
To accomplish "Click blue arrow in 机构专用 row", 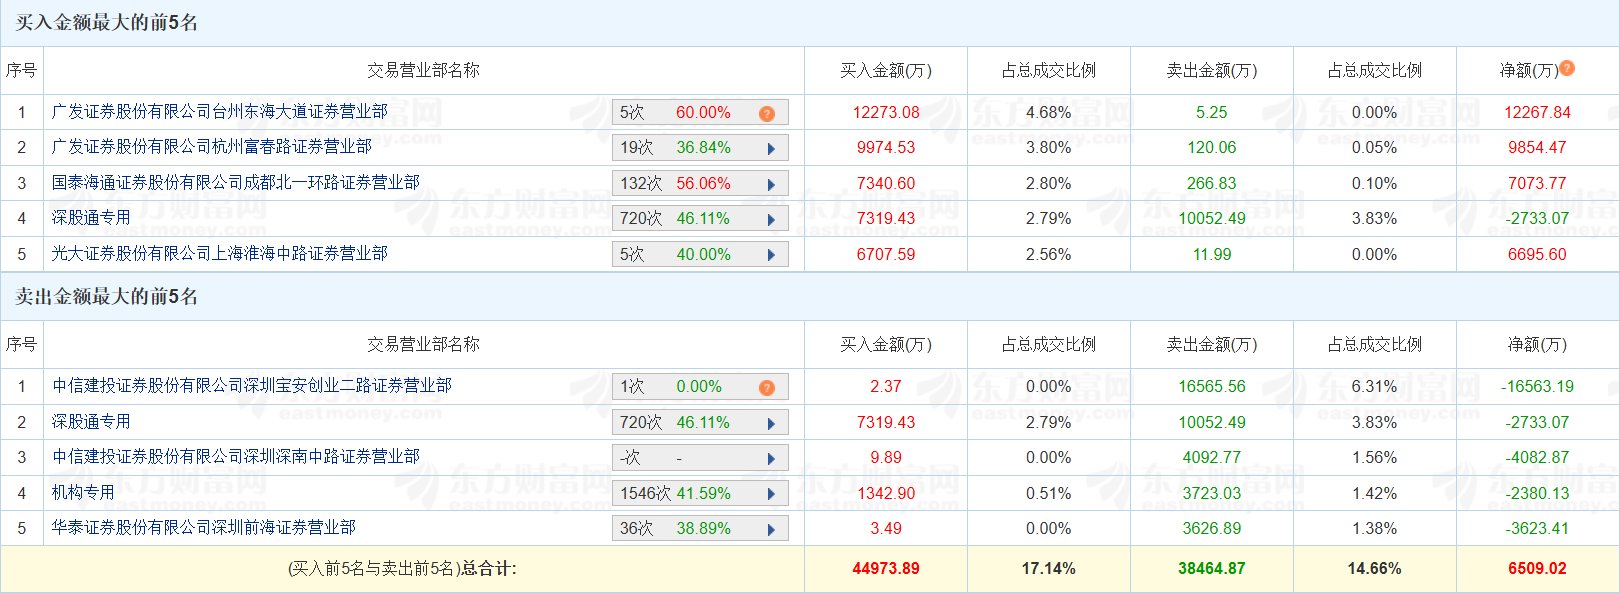I will click(771, 494).
